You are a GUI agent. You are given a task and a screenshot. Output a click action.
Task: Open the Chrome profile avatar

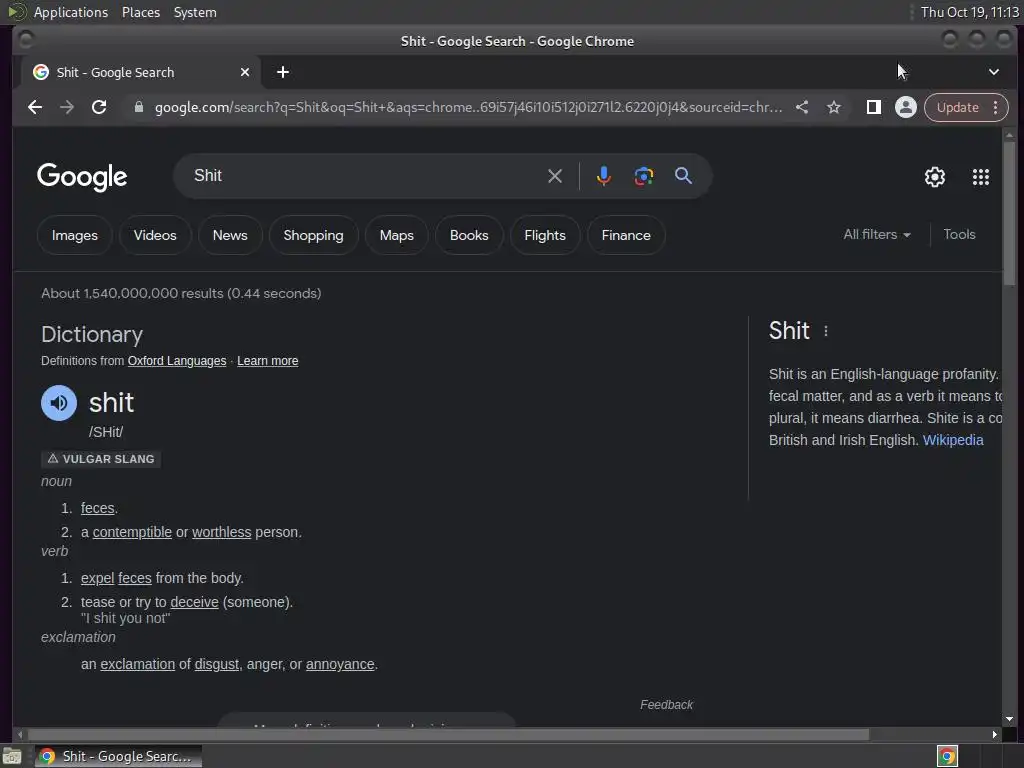[905, 107]
